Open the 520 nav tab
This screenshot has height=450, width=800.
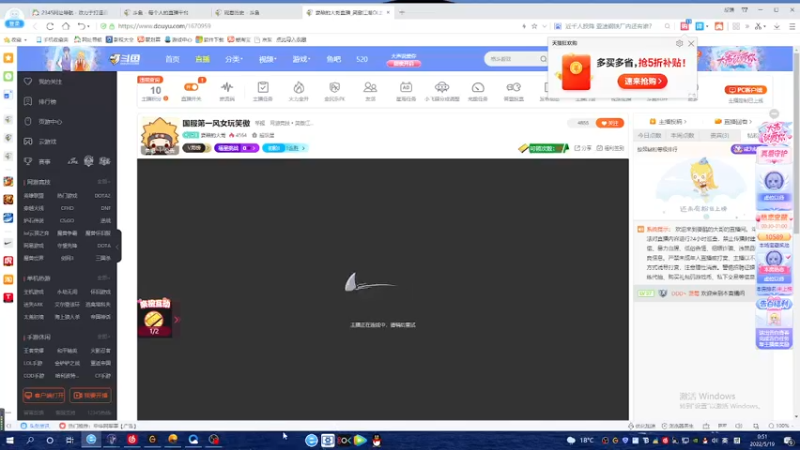pyautogui.click(x=362, y=59)
